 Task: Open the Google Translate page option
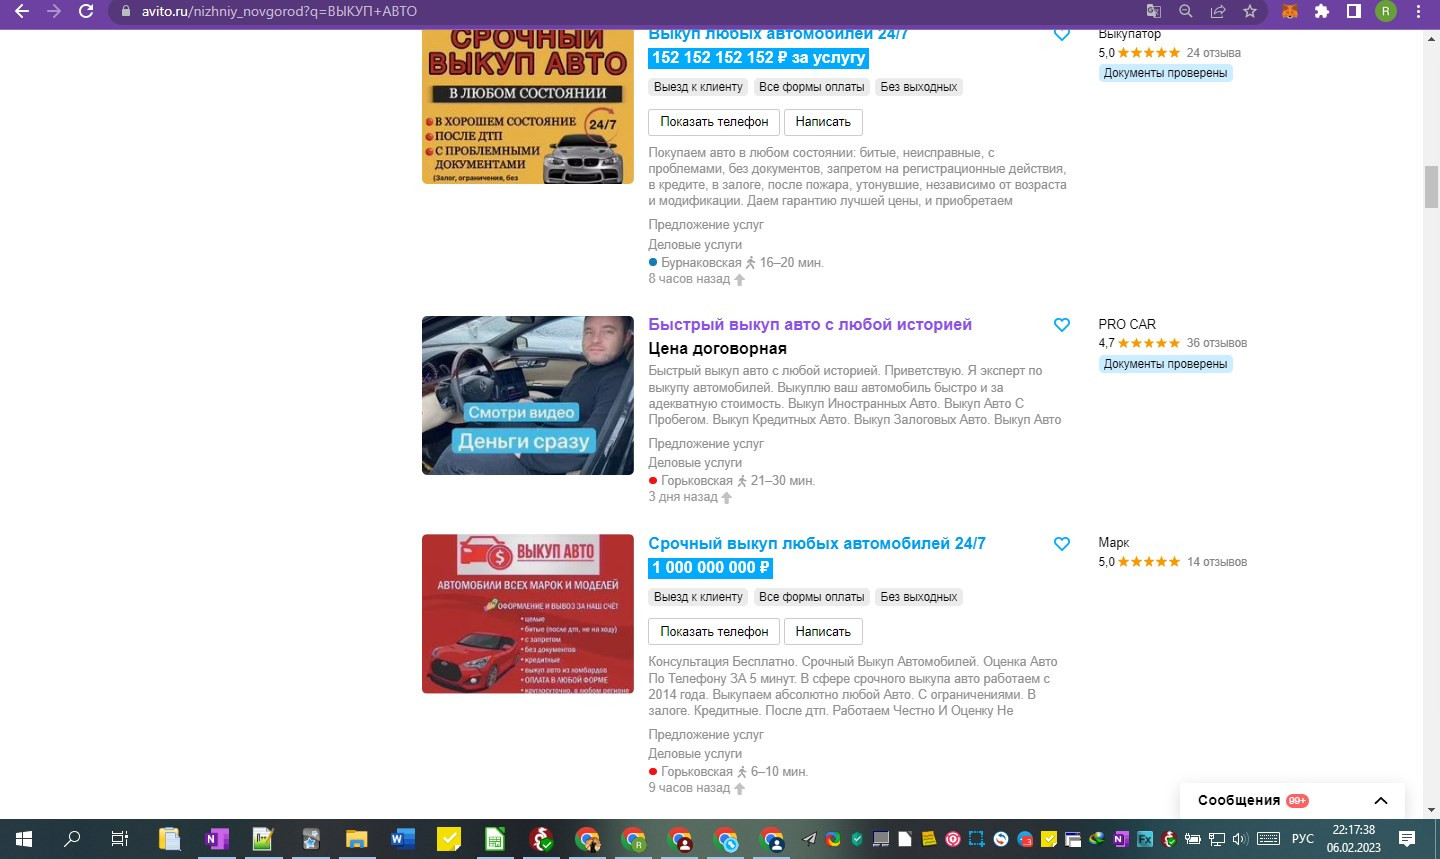click(1154, 11)
